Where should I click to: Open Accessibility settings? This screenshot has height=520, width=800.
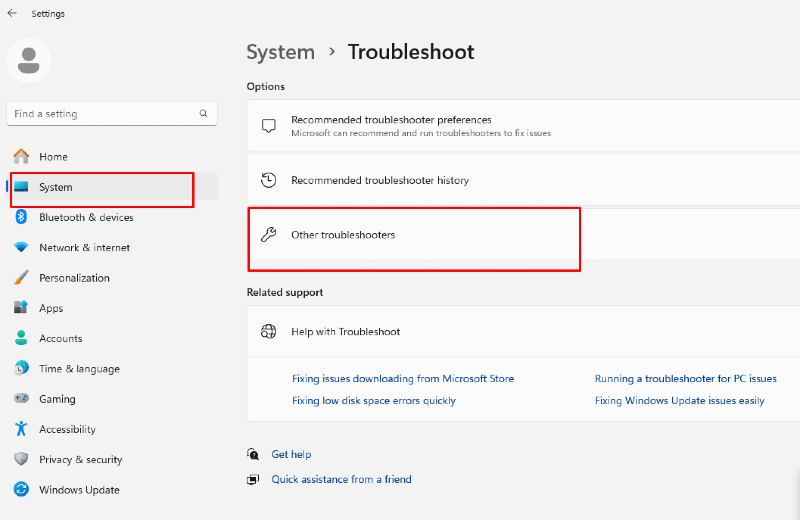tap(112, 429)
